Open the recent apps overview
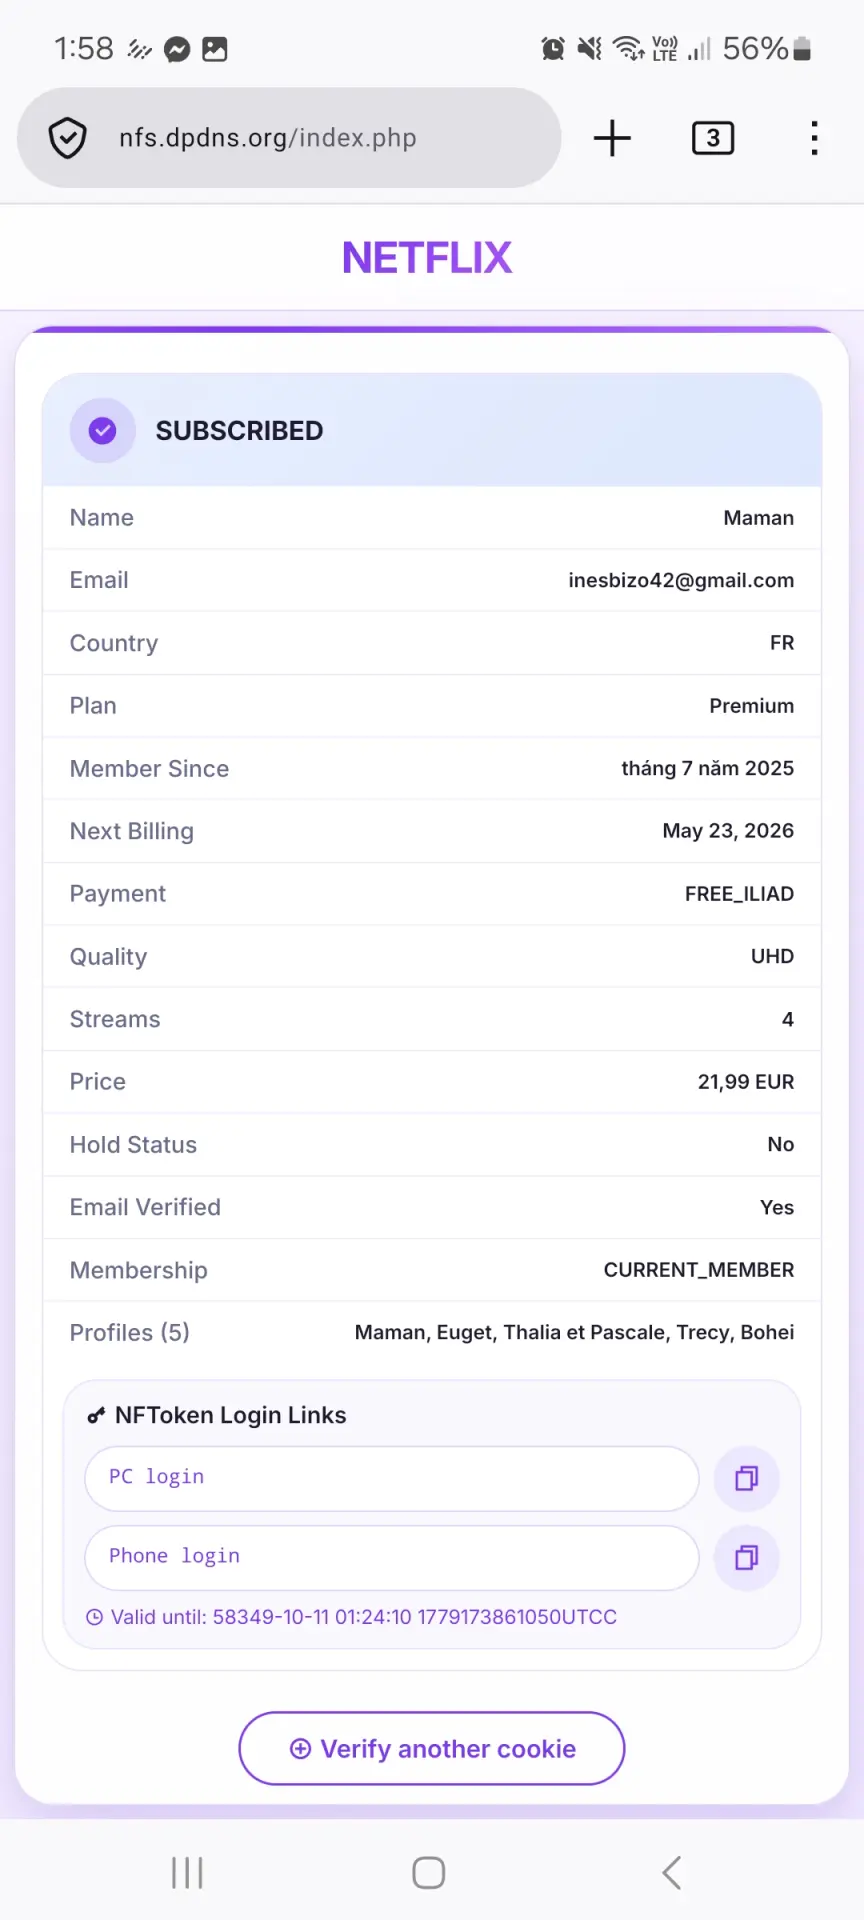This screenshot has width=864, height=1920. pos(187,1872)
